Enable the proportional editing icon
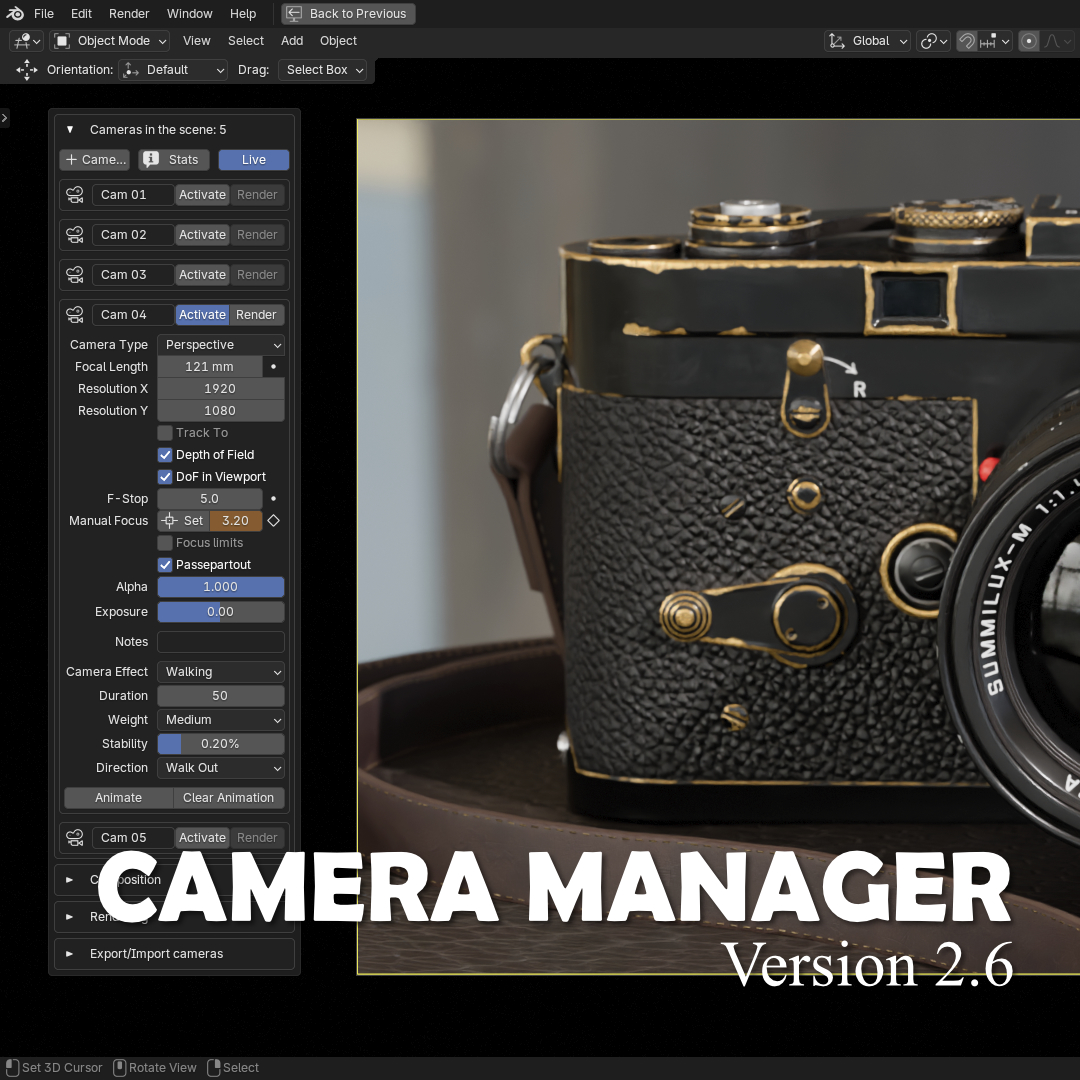The width and height of the screenshot is (1080, 1080). [1029, 41]
